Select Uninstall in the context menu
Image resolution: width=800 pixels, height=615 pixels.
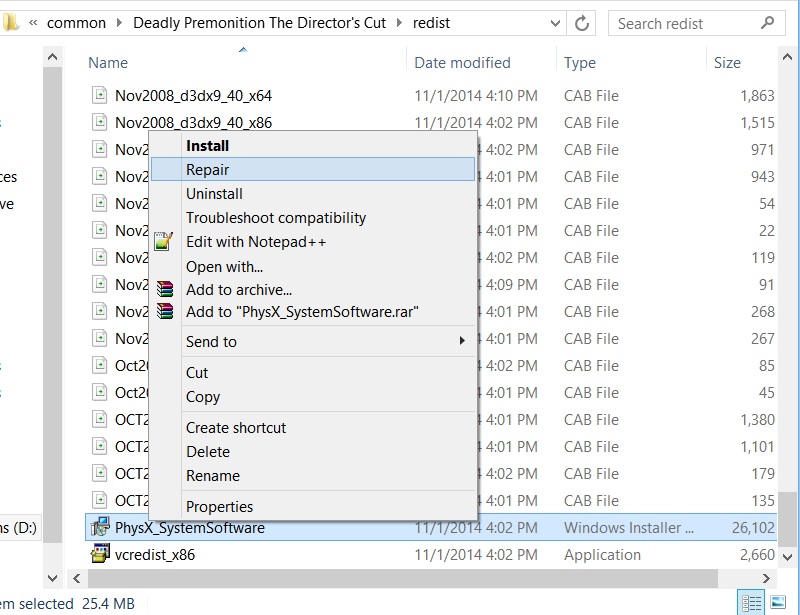pyautogui.click(x=214, y=194)
